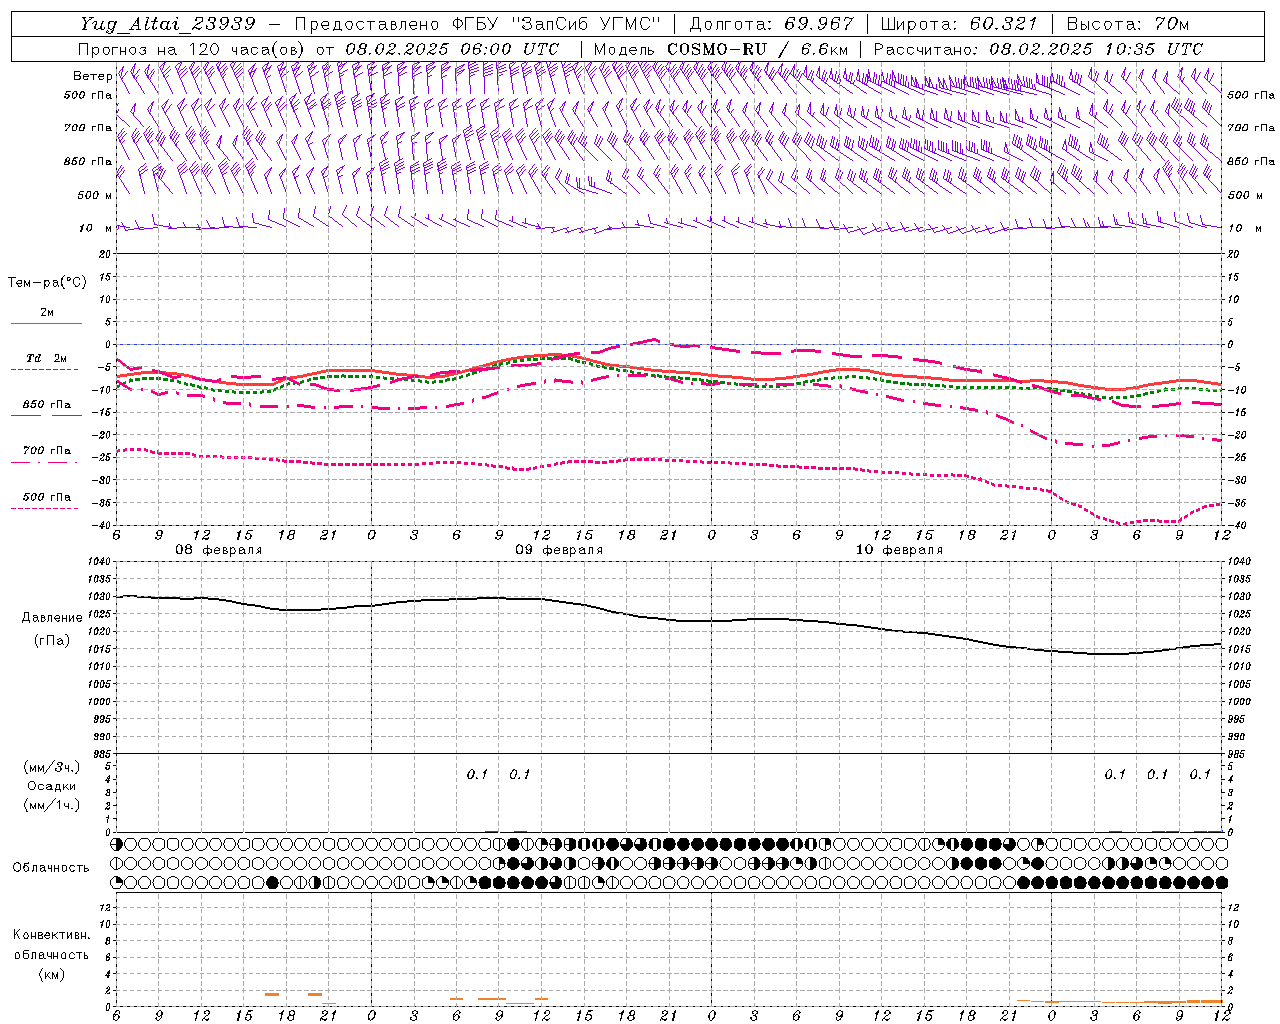The height and width of the screenshot is (1024, 1280).
Task: Click the Модель COSMO-RU / 6.6км label
Action: [x=720, y=49]
